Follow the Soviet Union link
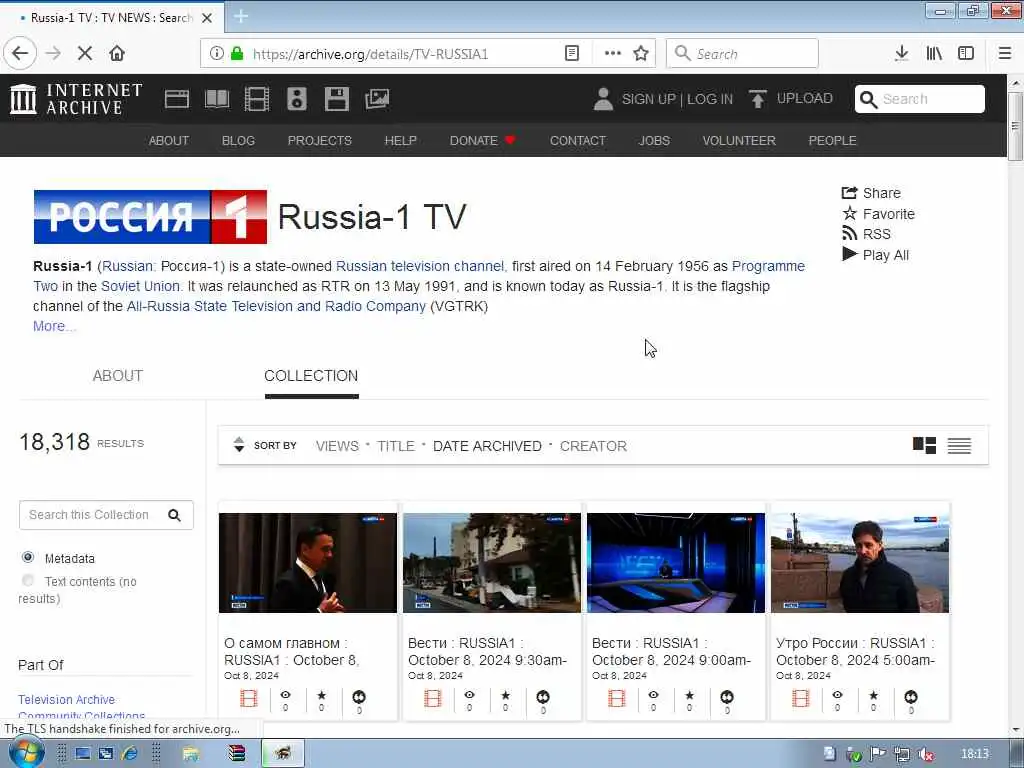The width and height of the screenshot is (1024, 768). point(140,286)
